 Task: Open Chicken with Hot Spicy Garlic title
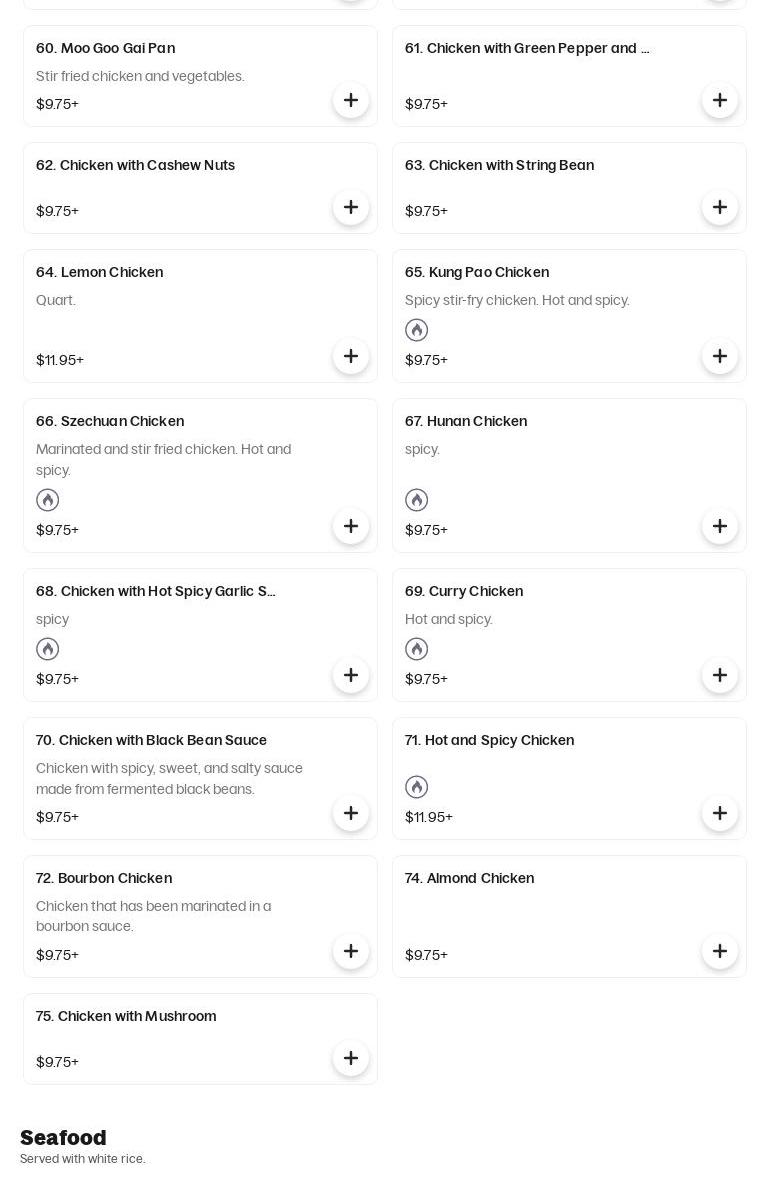[156, 591]
